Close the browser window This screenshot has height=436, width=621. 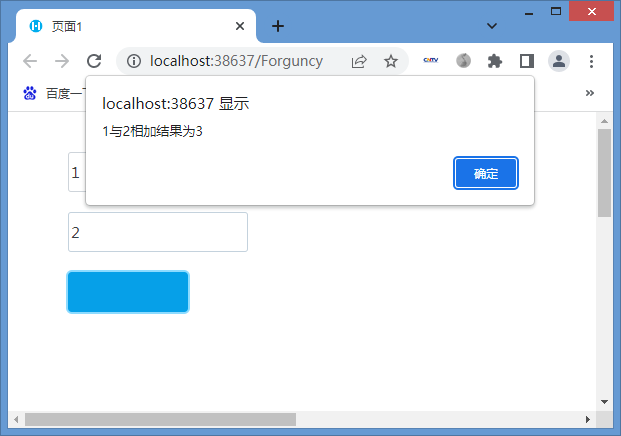pyautogui.click(x=592, y=11)
